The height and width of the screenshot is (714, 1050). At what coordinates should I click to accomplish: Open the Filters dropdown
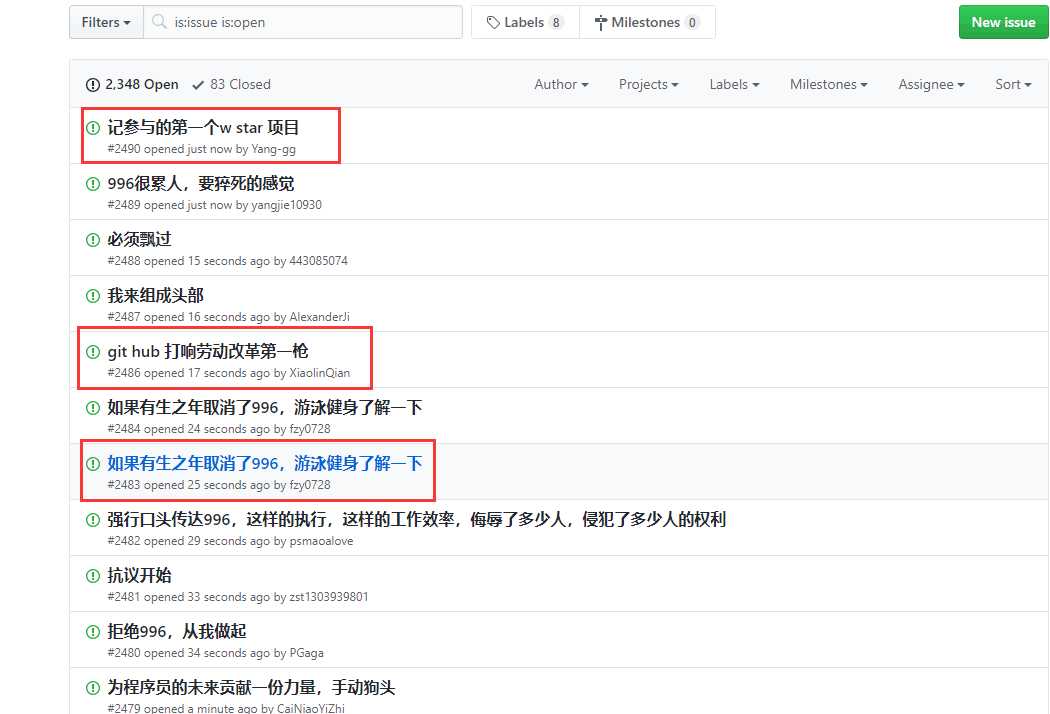[x=106, y=22]
